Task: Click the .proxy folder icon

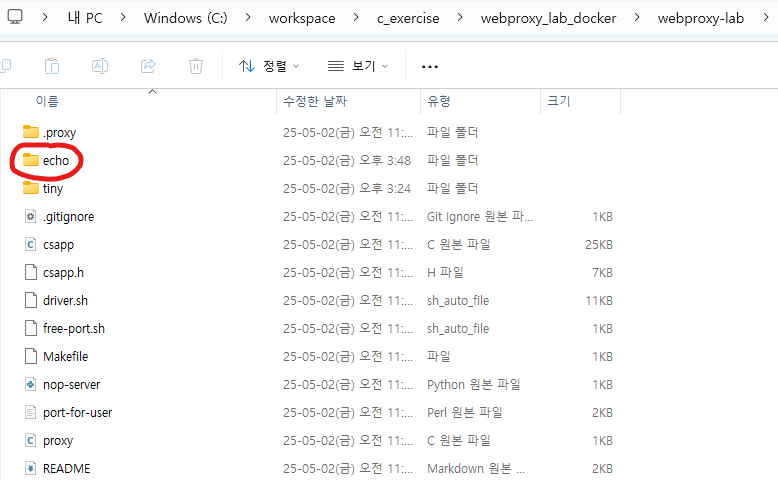Action: pos(31,132)
